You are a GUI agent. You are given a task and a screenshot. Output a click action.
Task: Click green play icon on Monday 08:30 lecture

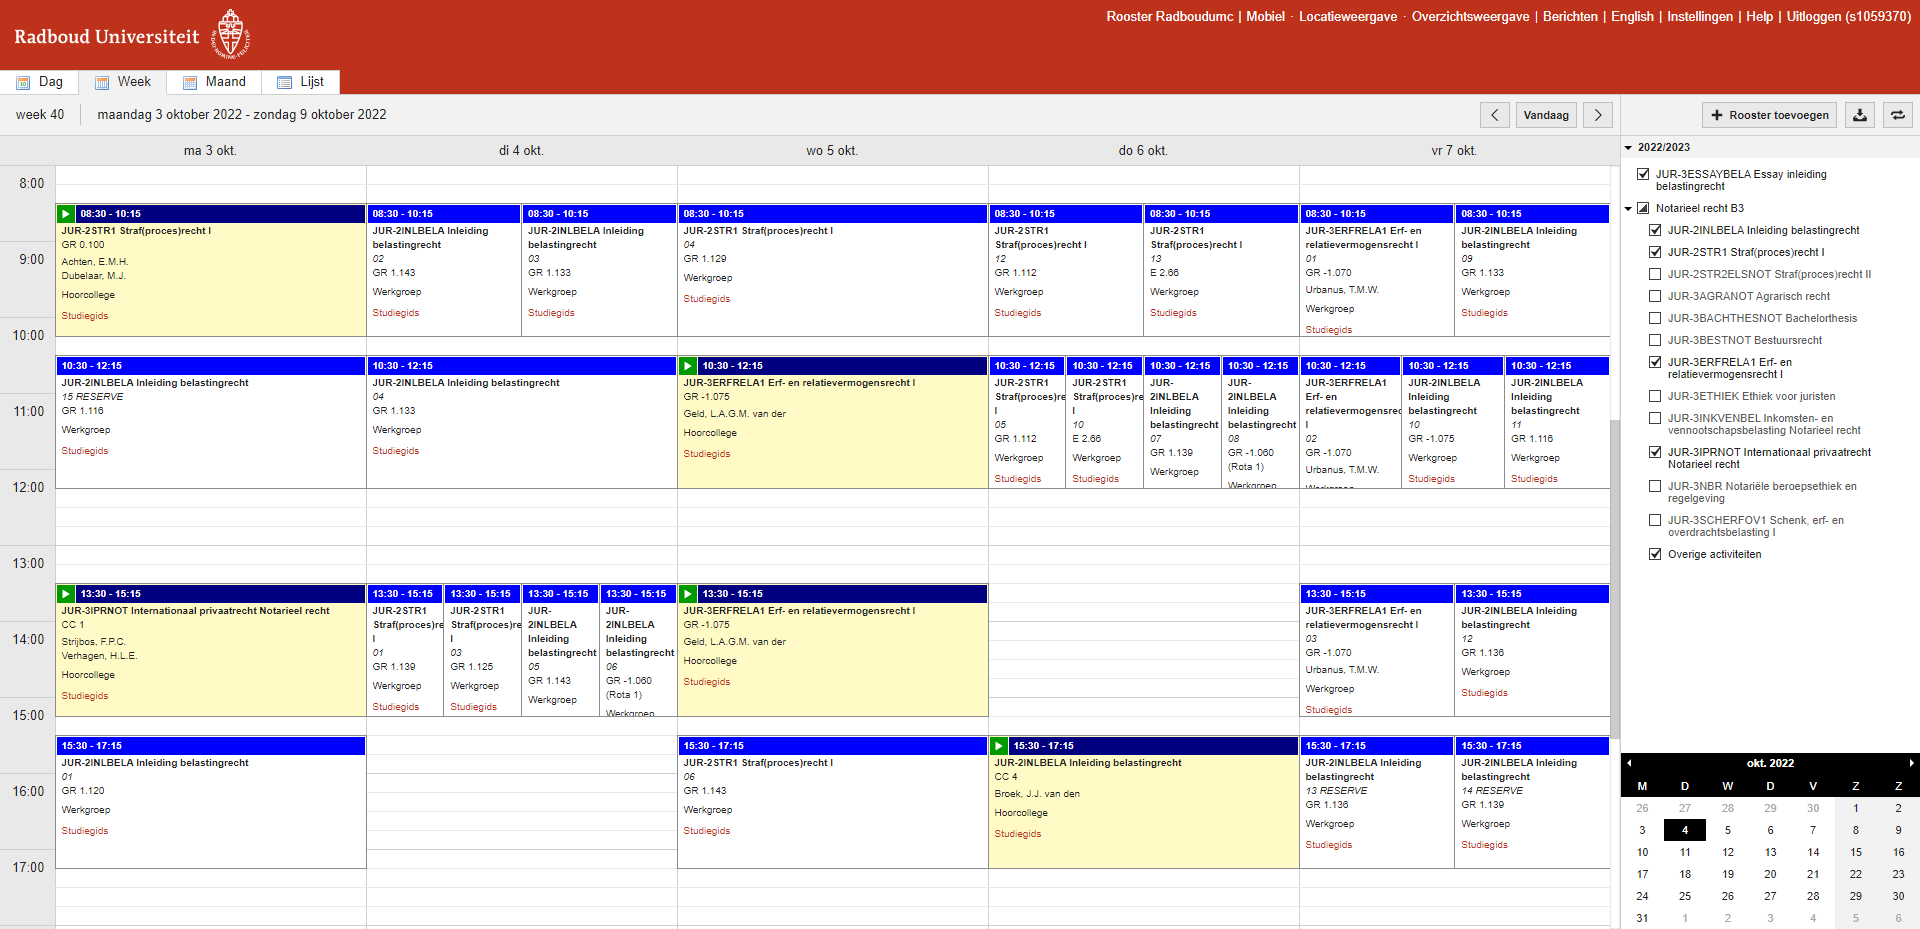66,214
